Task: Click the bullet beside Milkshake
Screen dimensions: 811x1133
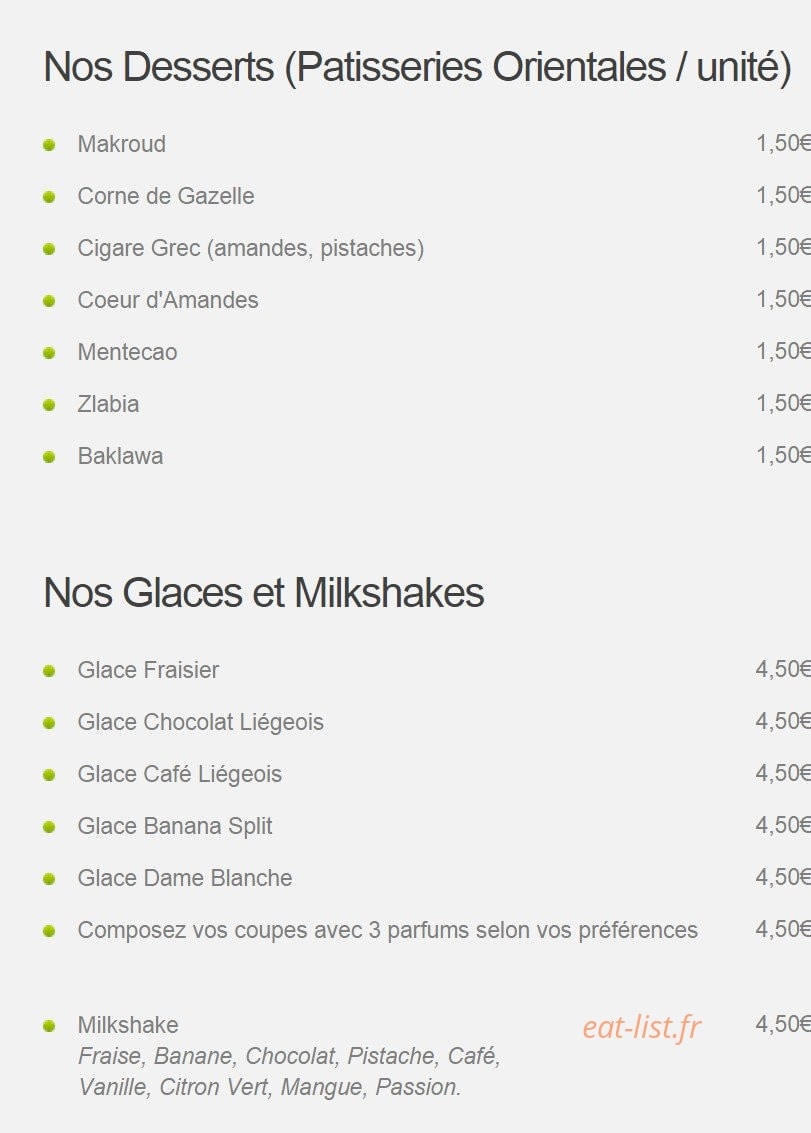Action: [49, 1026]
